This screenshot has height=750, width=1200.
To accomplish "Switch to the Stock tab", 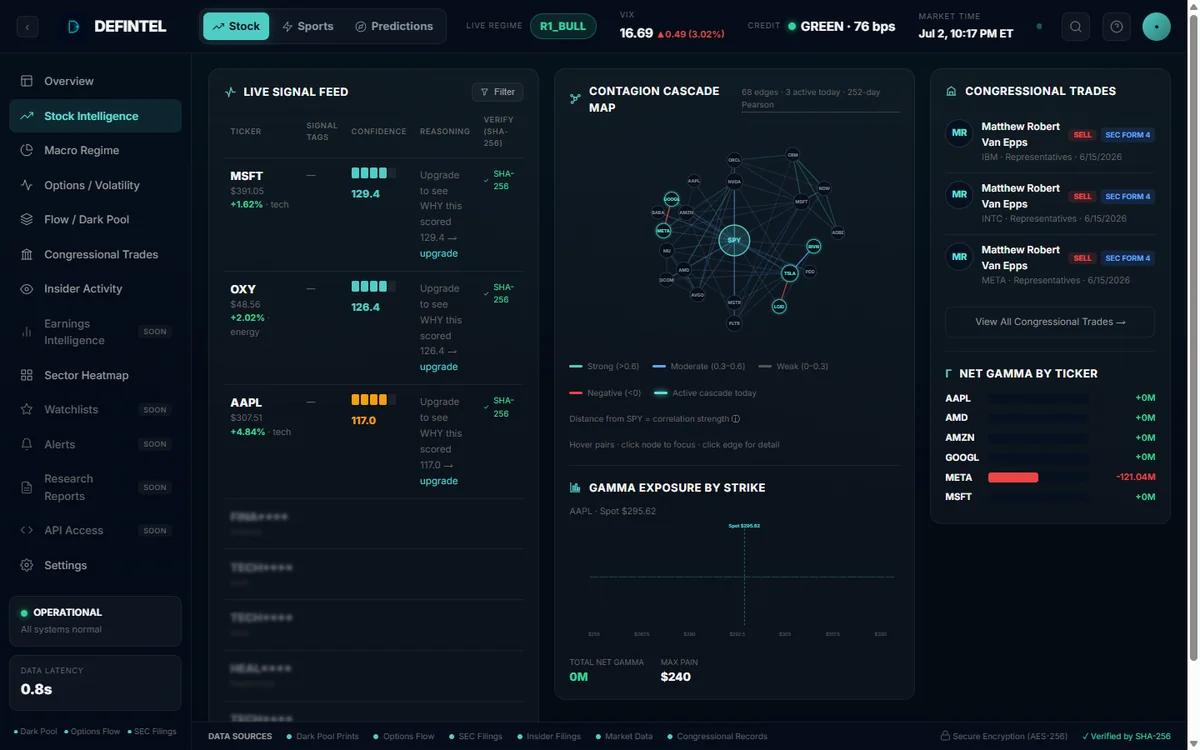I will [x=236, y=26].
